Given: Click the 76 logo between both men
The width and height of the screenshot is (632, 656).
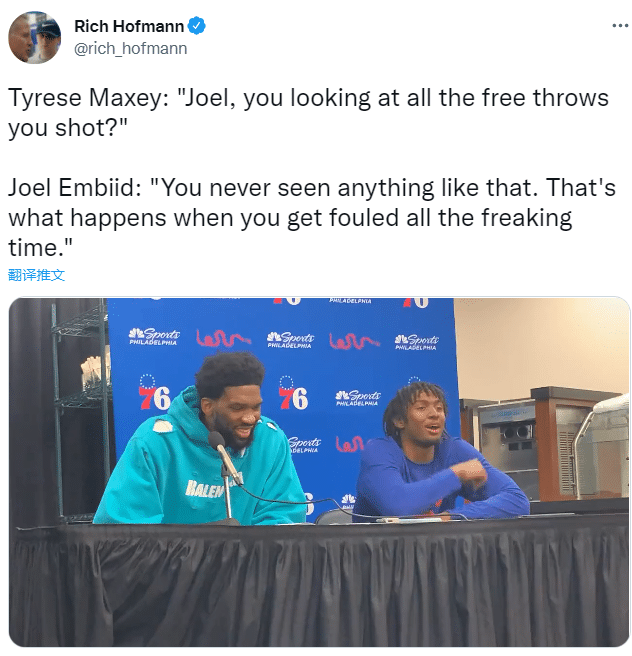Looking at the screenshot, I should (293, 393).
